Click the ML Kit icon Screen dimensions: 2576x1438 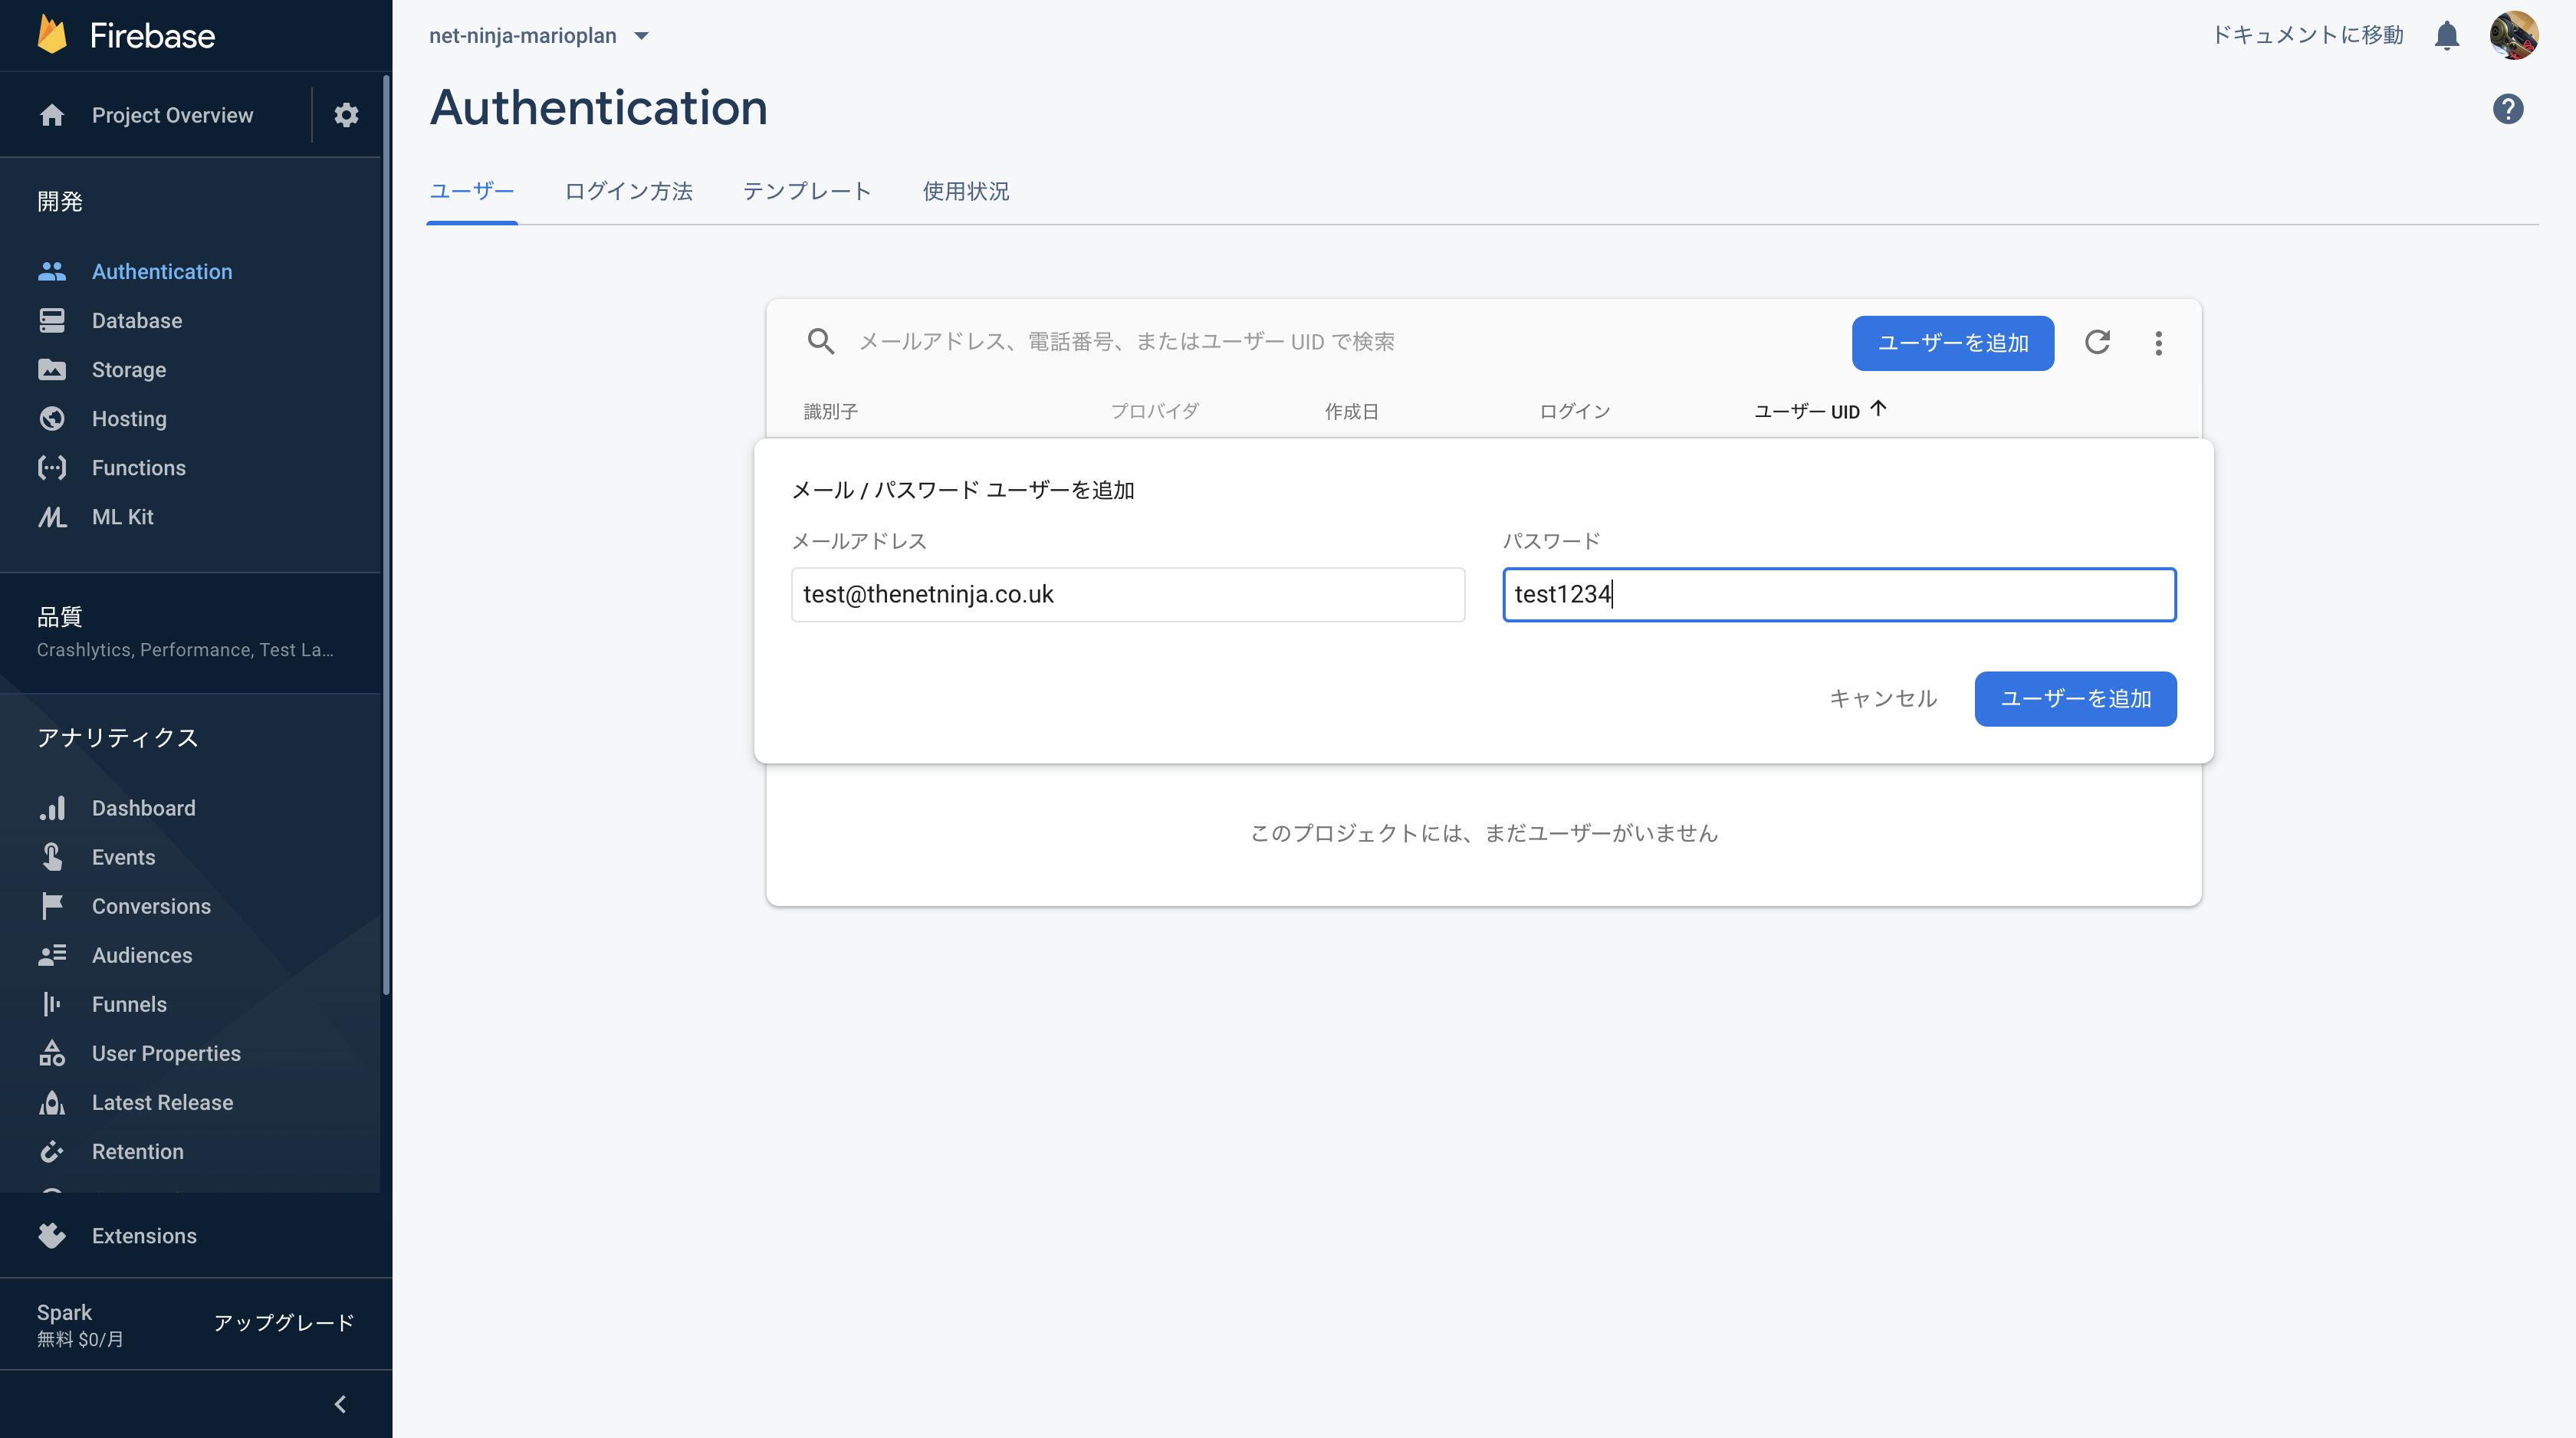tap(52, 516)
